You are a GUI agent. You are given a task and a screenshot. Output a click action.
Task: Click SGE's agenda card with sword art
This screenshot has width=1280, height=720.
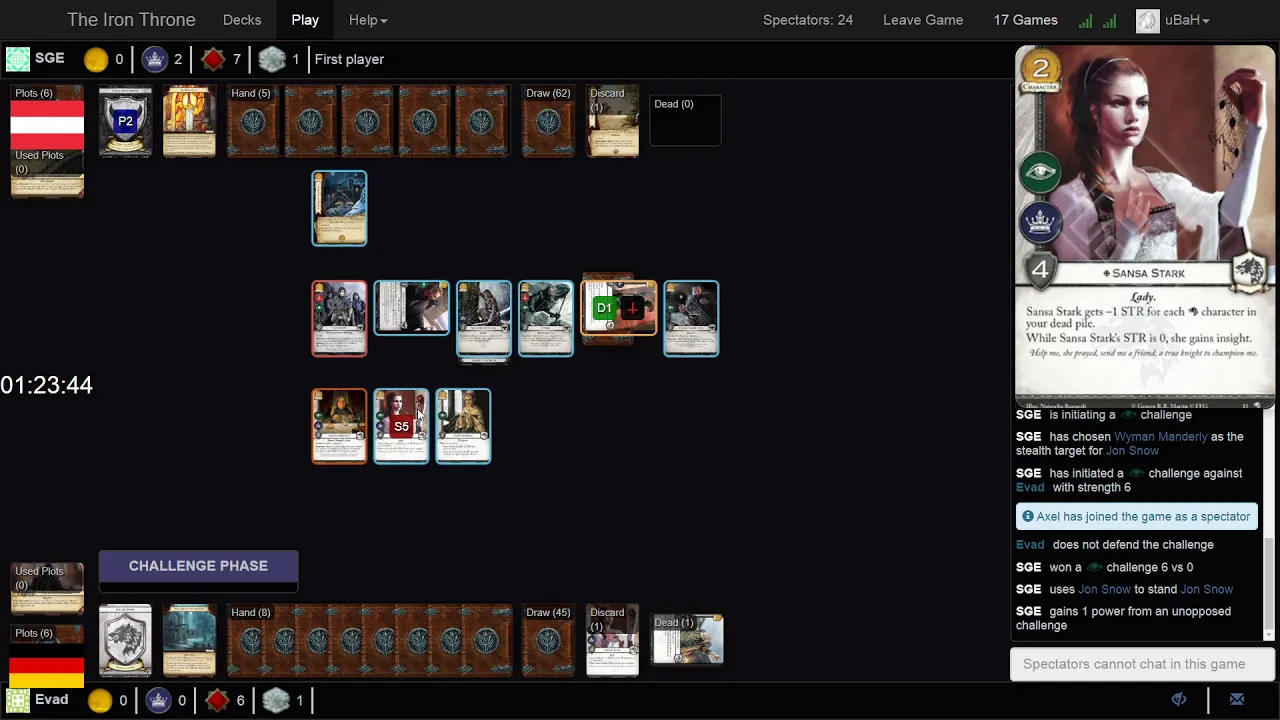(189, 122)
